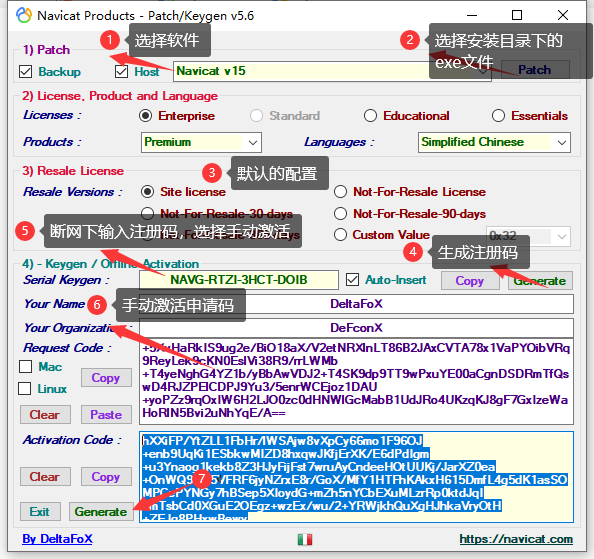
Task: Select Site license resale version
Action: (147, 192)
